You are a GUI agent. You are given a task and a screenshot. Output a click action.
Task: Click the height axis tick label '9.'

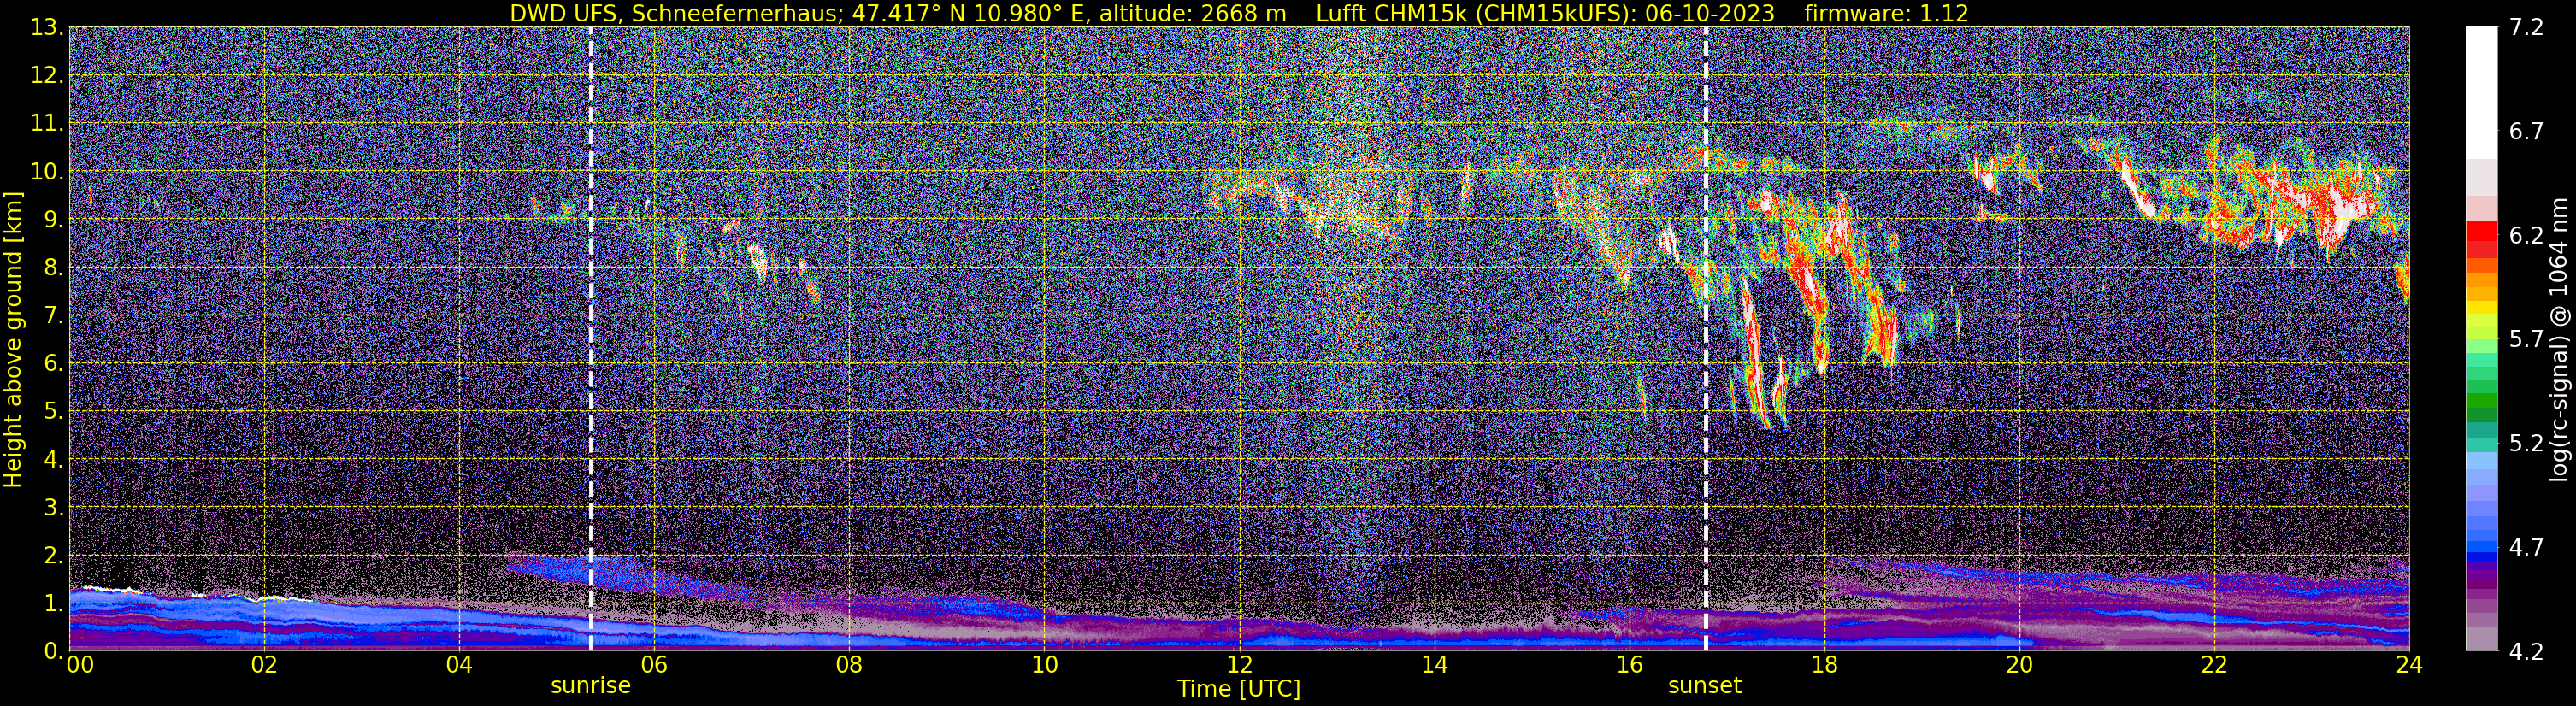click(x=54, y=220)
